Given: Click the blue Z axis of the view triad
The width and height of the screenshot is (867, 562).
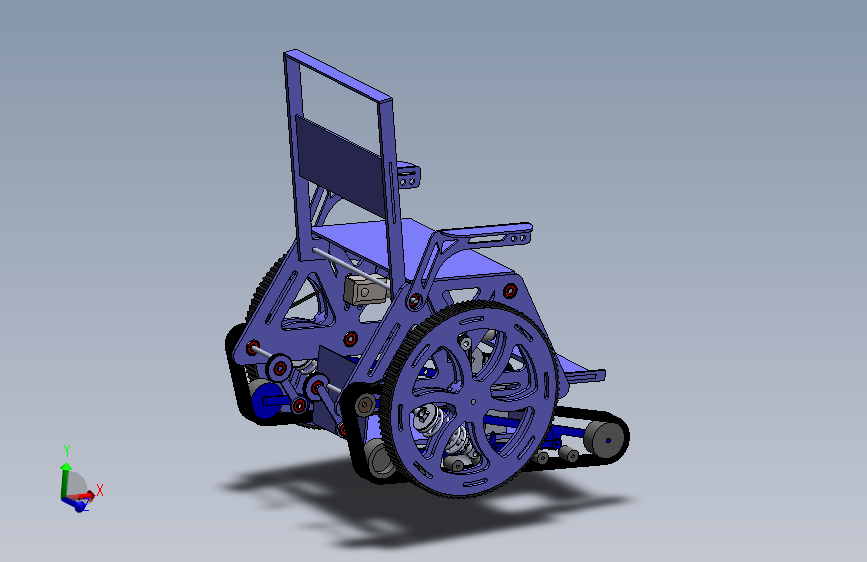Looking at the screenshot, I should tap(76, 504).
